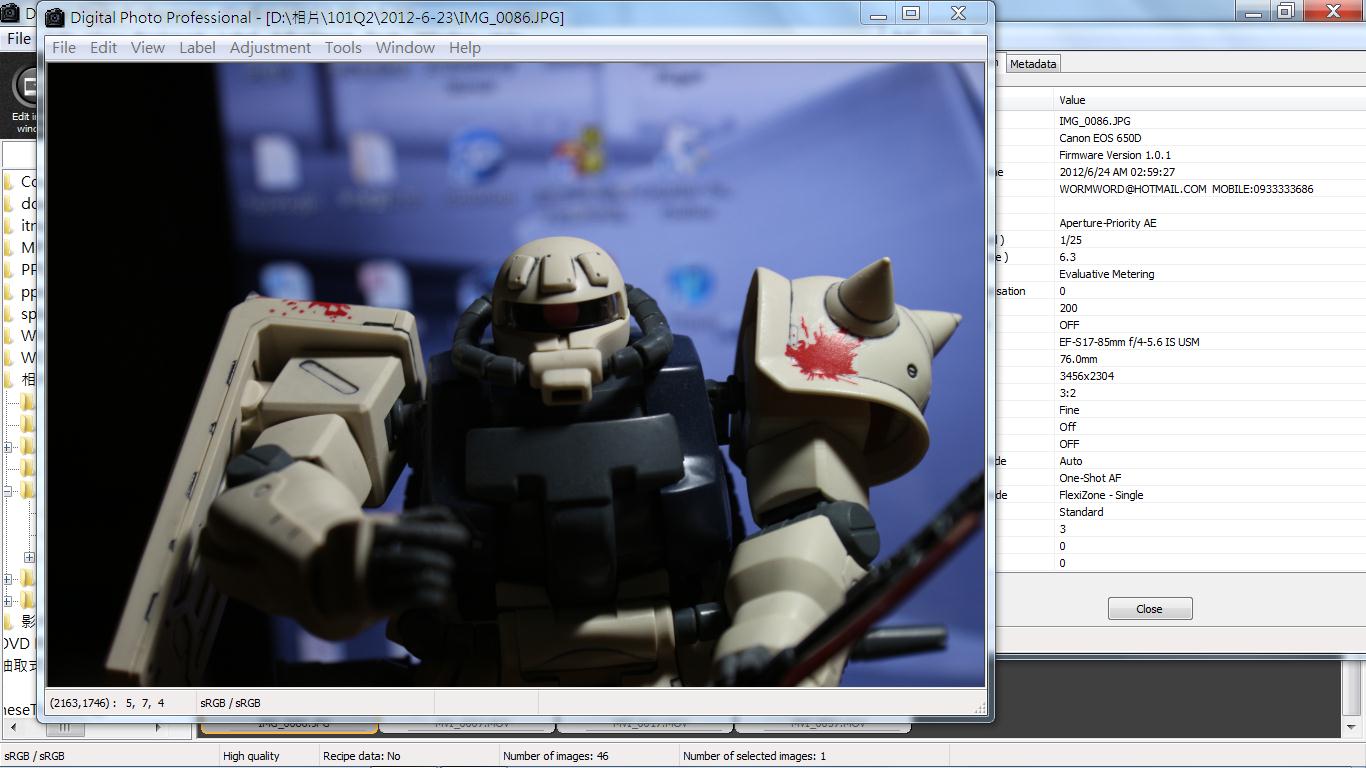Select the 'Evaluative Metering' value
The width and height of the screenshot is (1366, 768).
1107,274
